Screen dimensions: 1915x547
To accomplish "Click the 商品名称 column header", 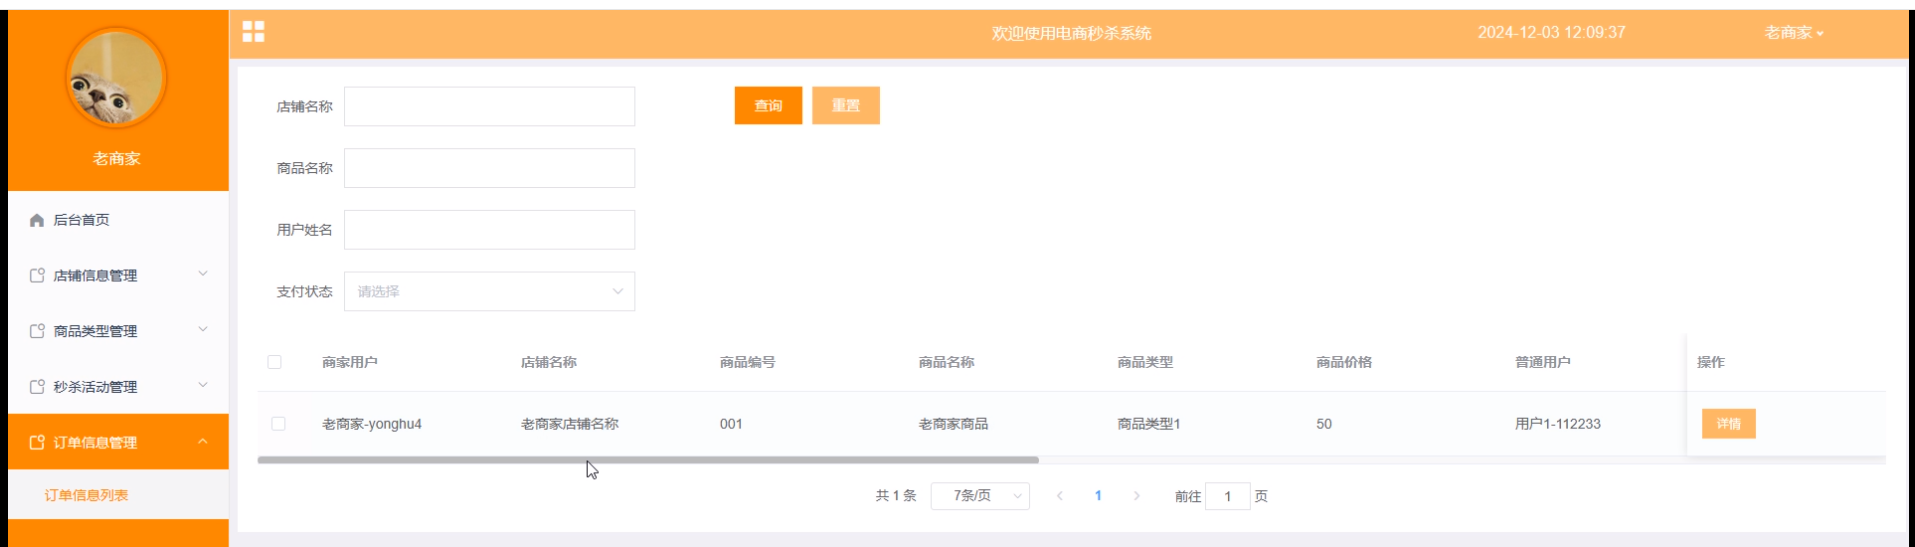I will (946, 362).
